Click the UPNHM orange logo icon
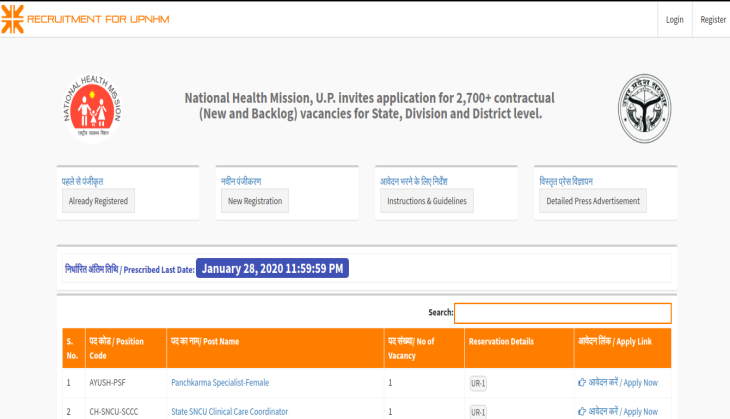The image size is (730, 419). [13, 19]
